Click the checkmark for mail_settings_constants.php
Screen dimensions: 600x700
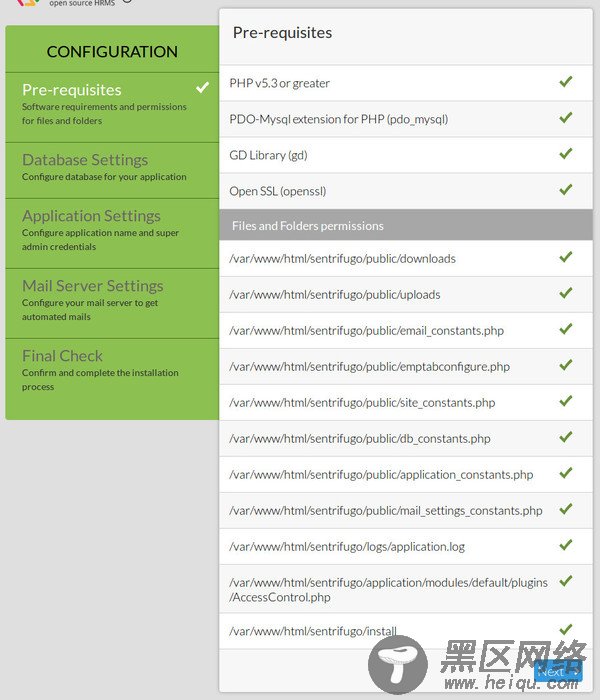point(566,509)
